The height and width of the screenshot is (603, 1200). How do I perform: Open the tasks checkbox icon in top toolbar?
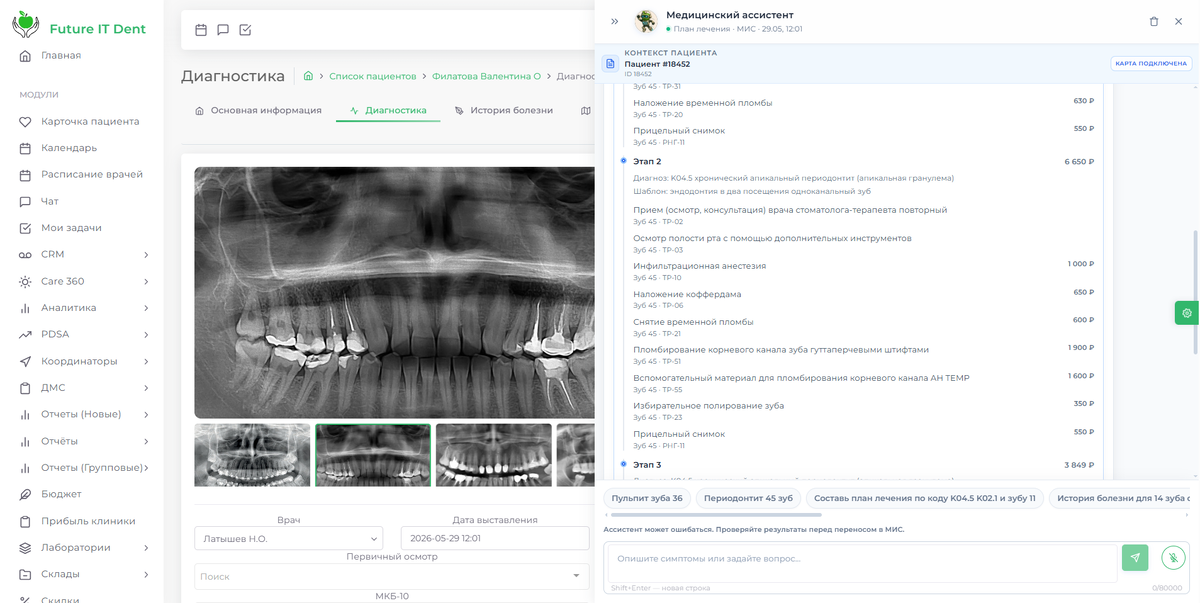pyautogui.click(x=245, y=30)
